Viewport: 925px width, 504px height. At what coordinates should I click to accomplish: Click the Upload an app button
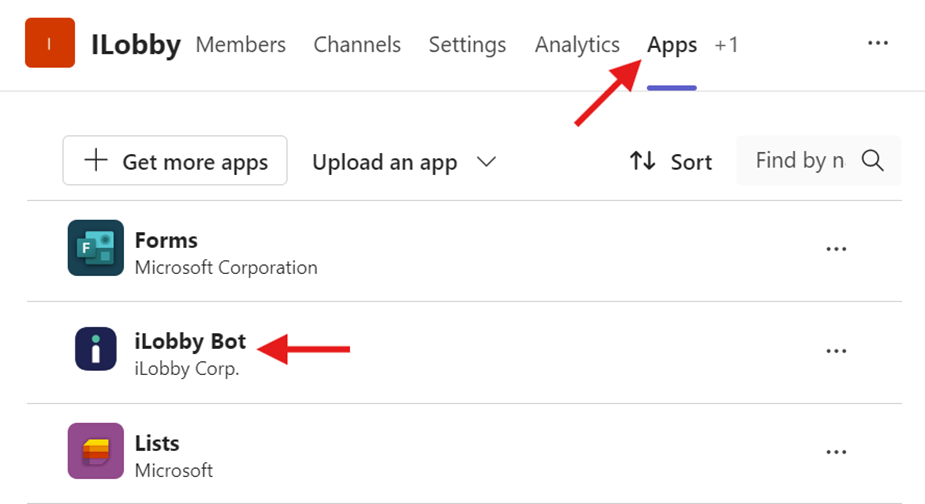point(385,162)
